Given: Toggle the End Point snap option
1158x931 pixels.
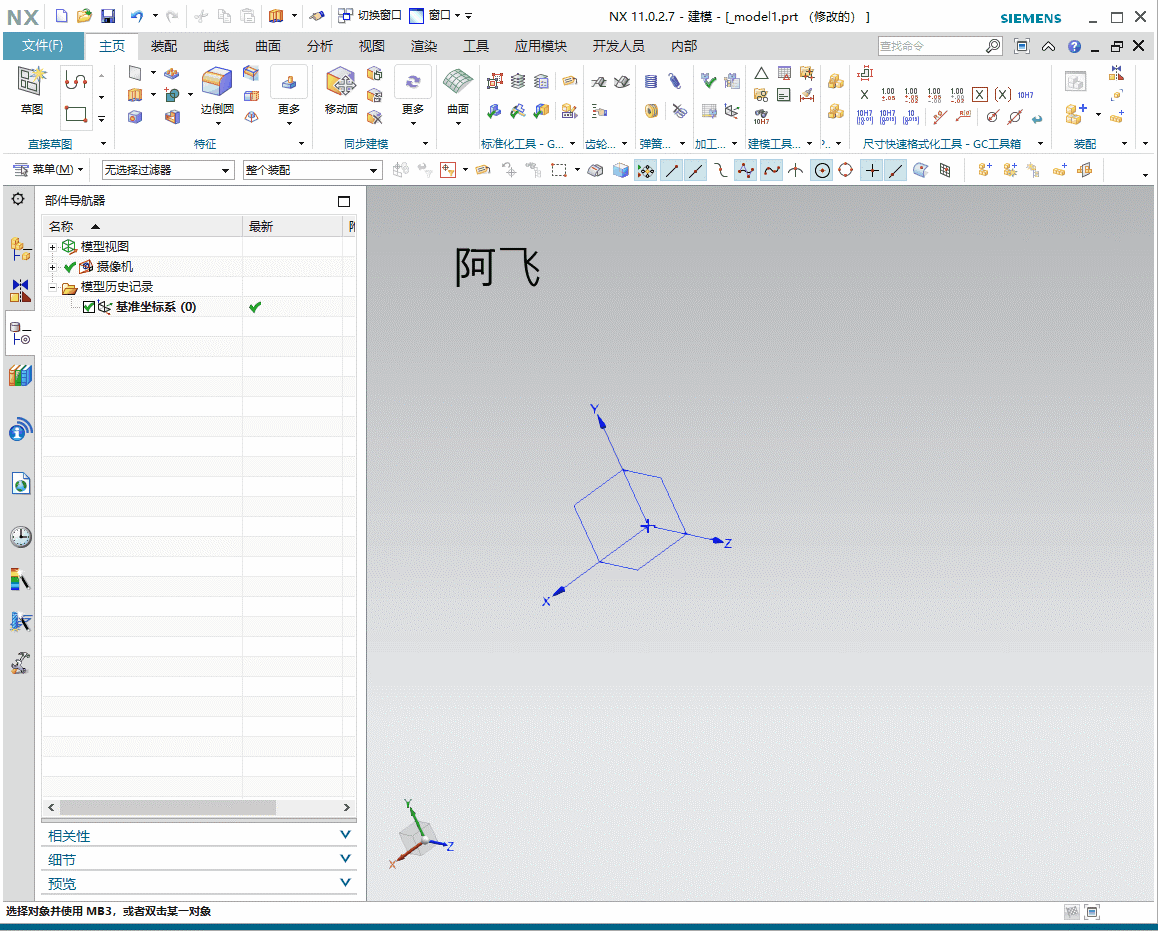Looking at the screenshot, I should (671, 171).
